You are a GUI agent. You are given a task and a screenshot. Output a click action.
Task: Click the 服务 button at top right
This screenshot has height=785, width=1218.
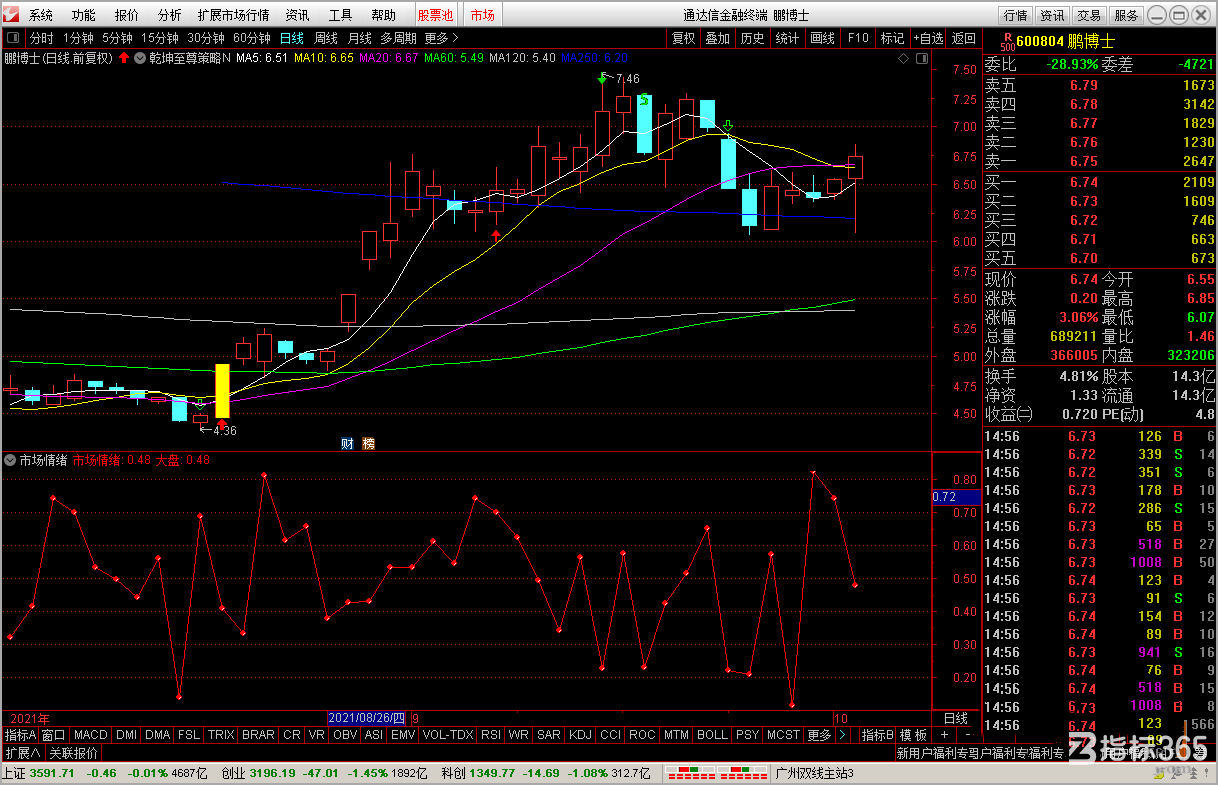tap(1126, 15)
